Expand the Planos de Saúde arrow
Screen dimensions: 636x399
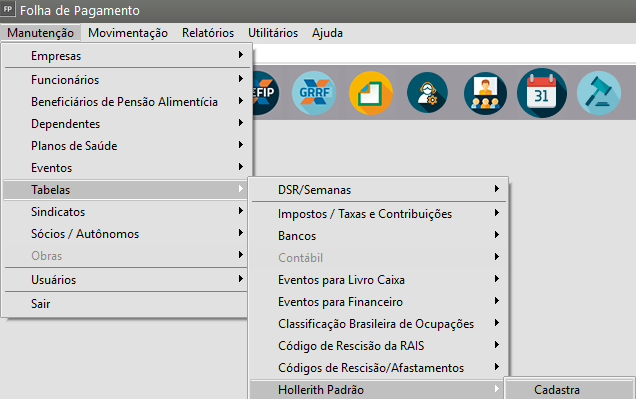pos(241,144)
